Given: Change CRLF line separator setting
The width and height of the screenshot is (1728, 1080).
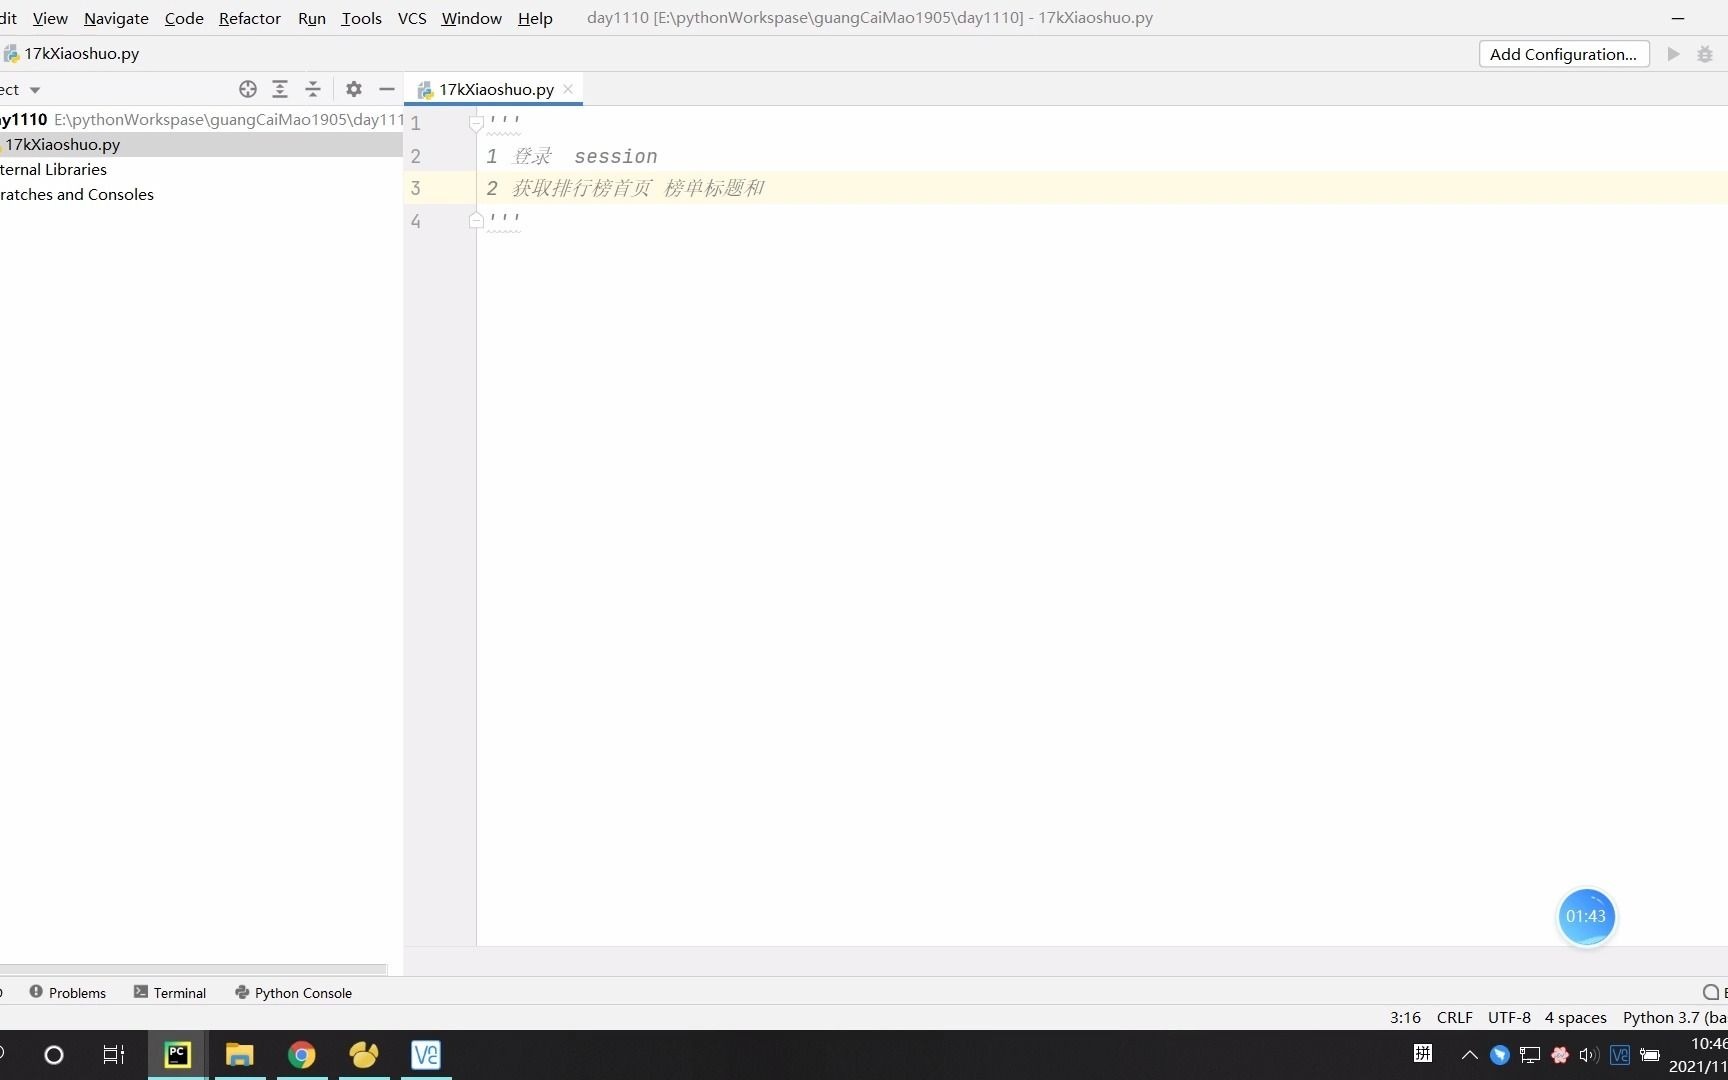Looking at the screenshot, I should pos(1454,1017).
